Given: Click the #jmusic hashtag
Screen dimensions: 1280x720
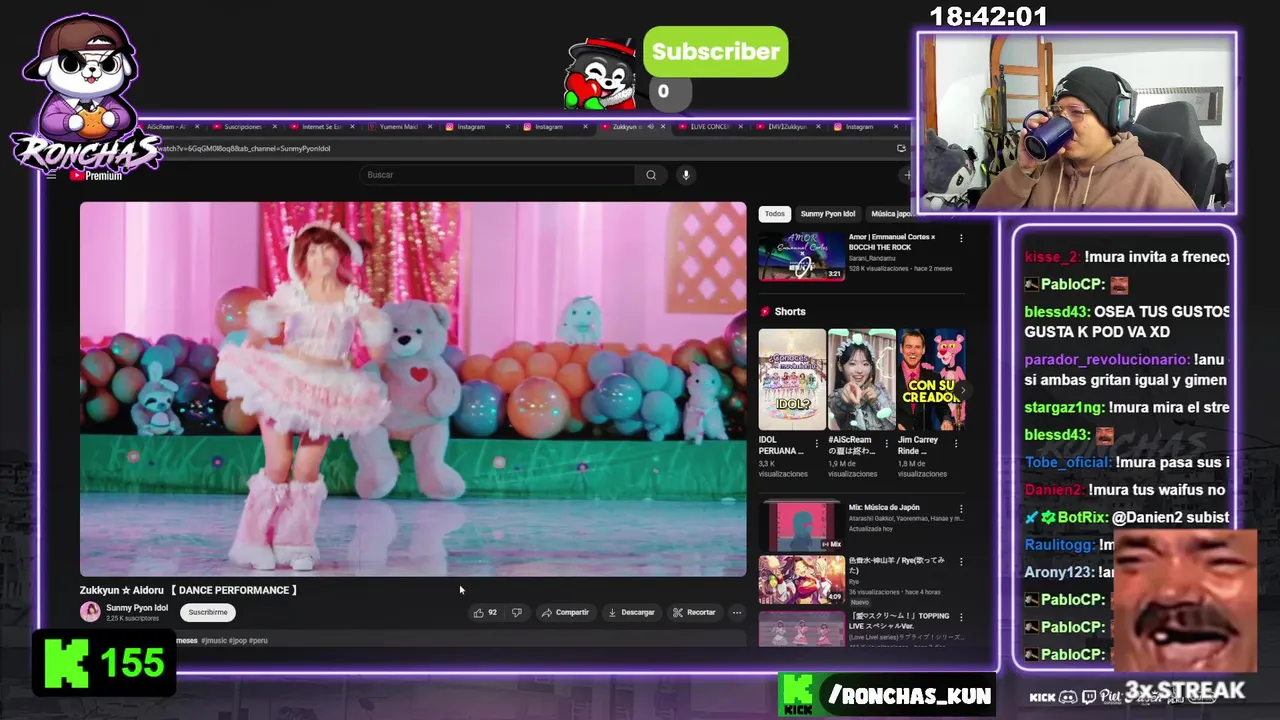Looking at the screenshot, I should 212,640.
